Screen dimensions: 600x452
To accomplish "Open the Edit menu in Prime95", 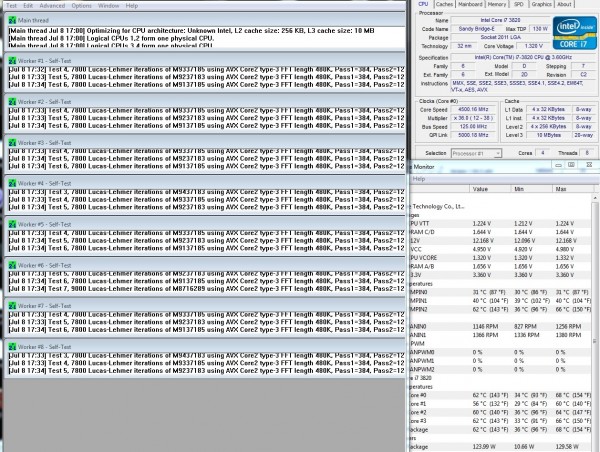I will [28, 6].
